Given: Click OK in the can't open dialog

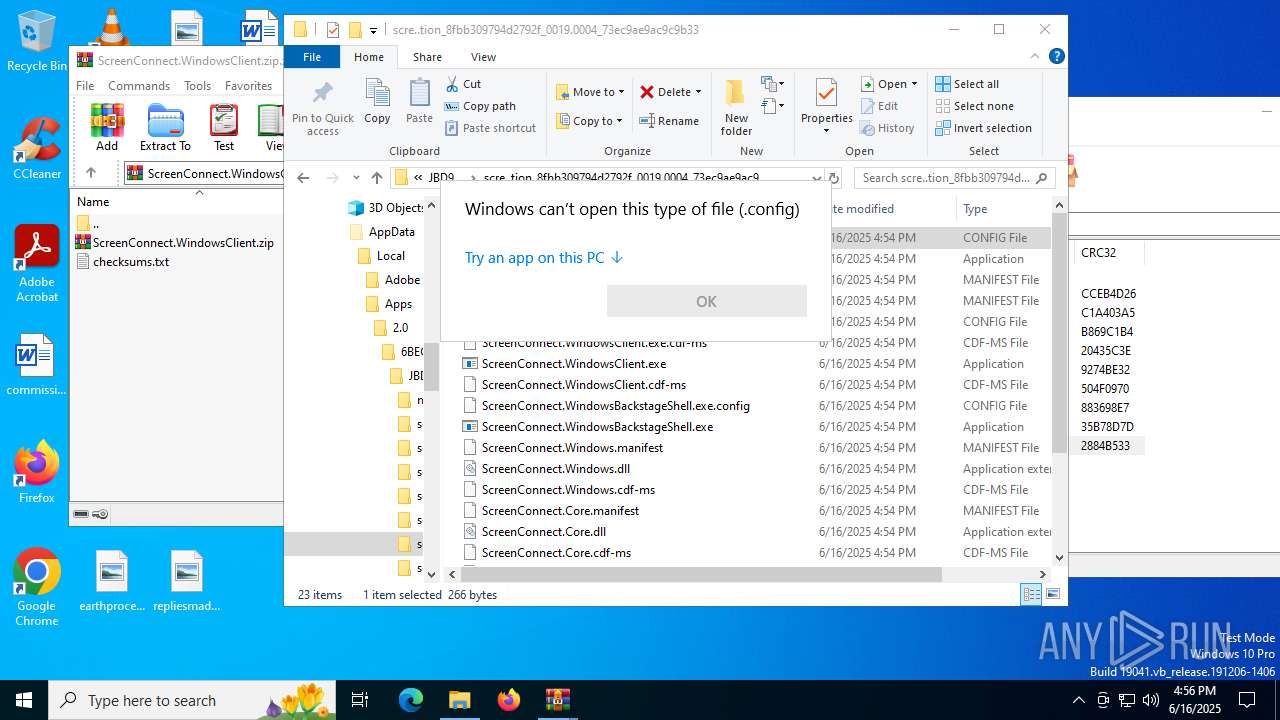Looking at the screenshot, I should point(706,301).
